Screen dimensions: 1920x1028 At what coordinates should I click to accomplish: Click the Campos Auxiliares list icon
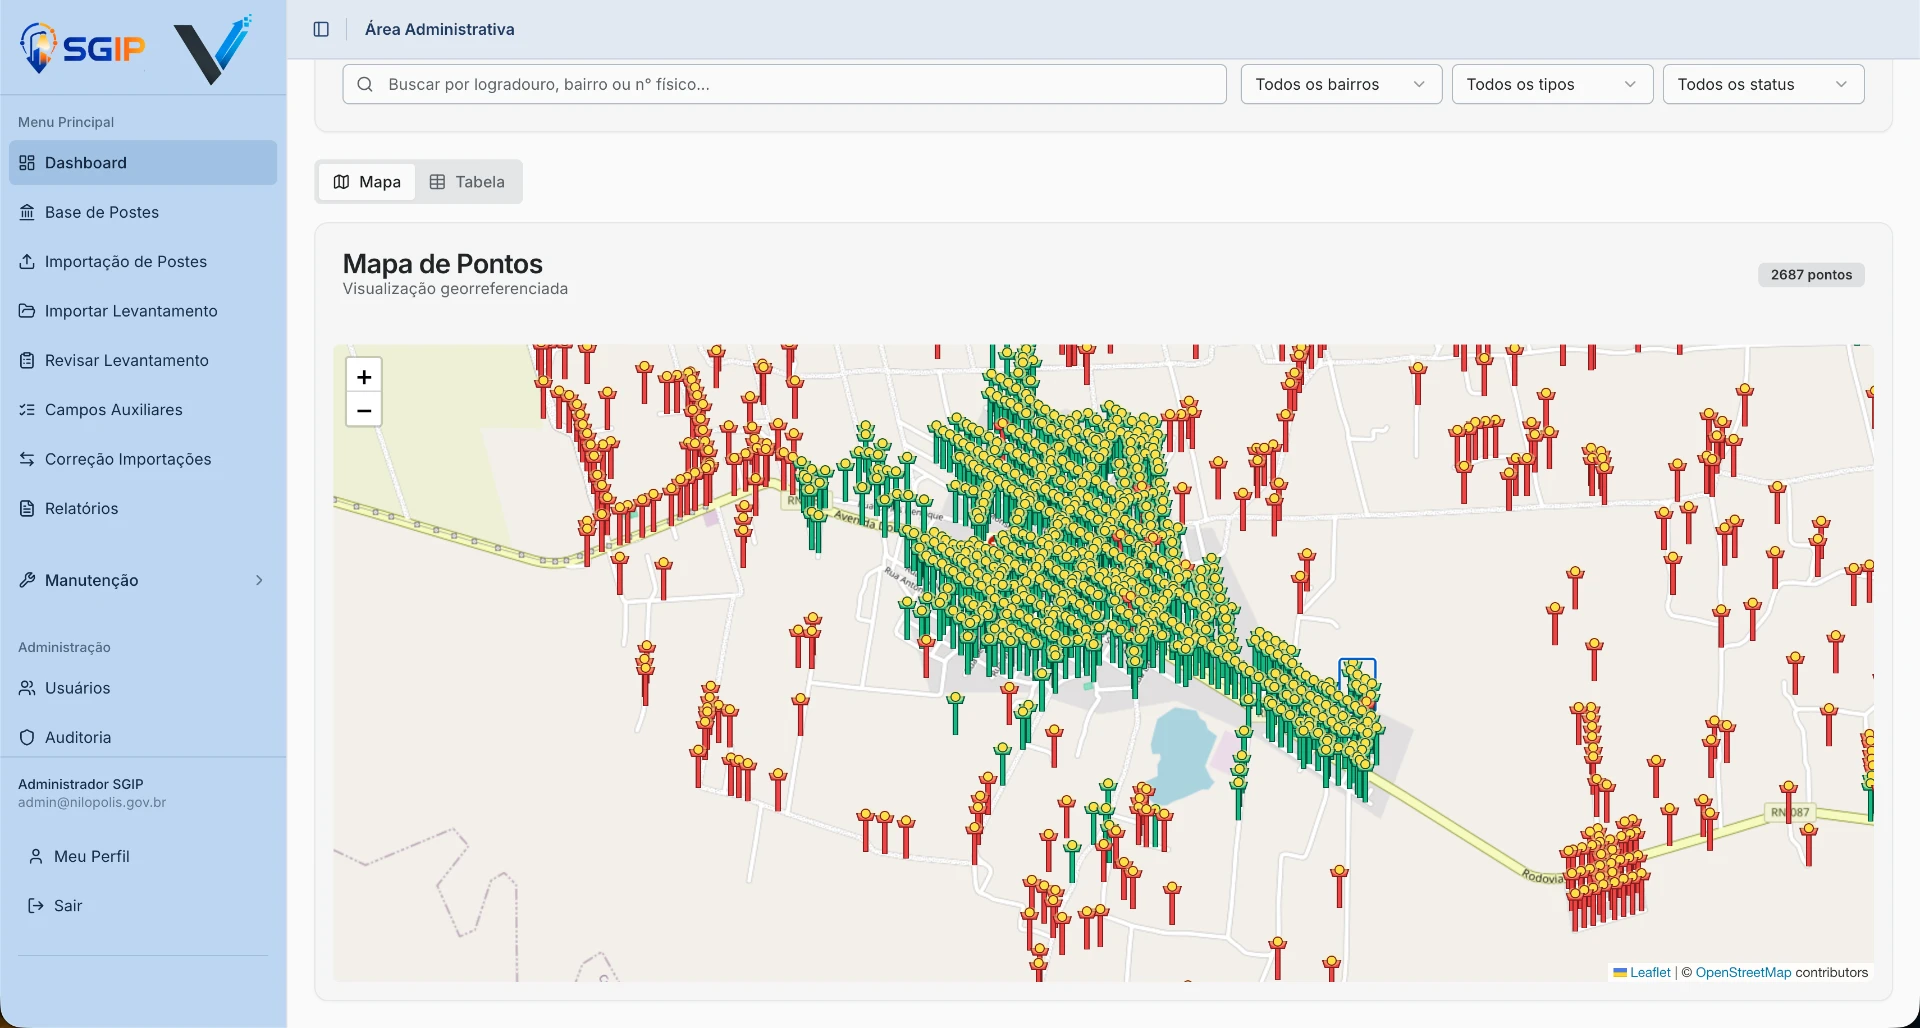click(27, 410)
